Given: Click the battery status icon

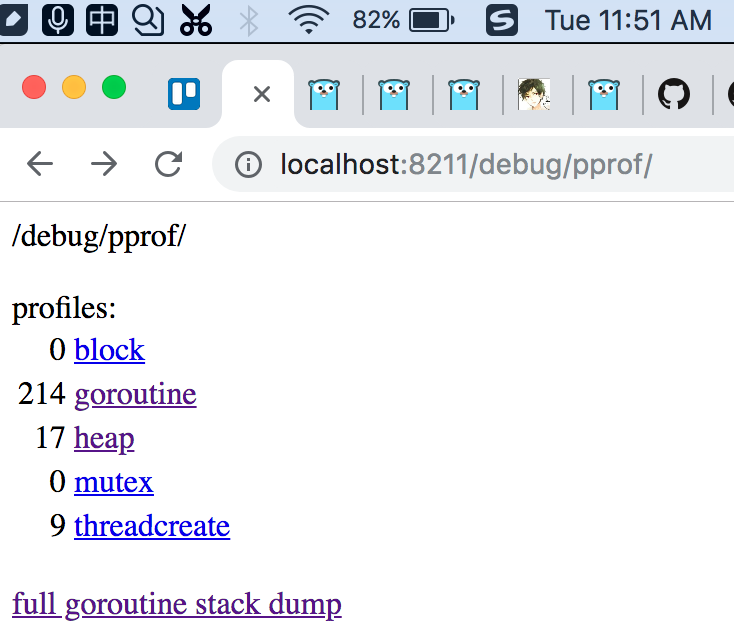Looking at the screenshot, I should coord(432,21).
